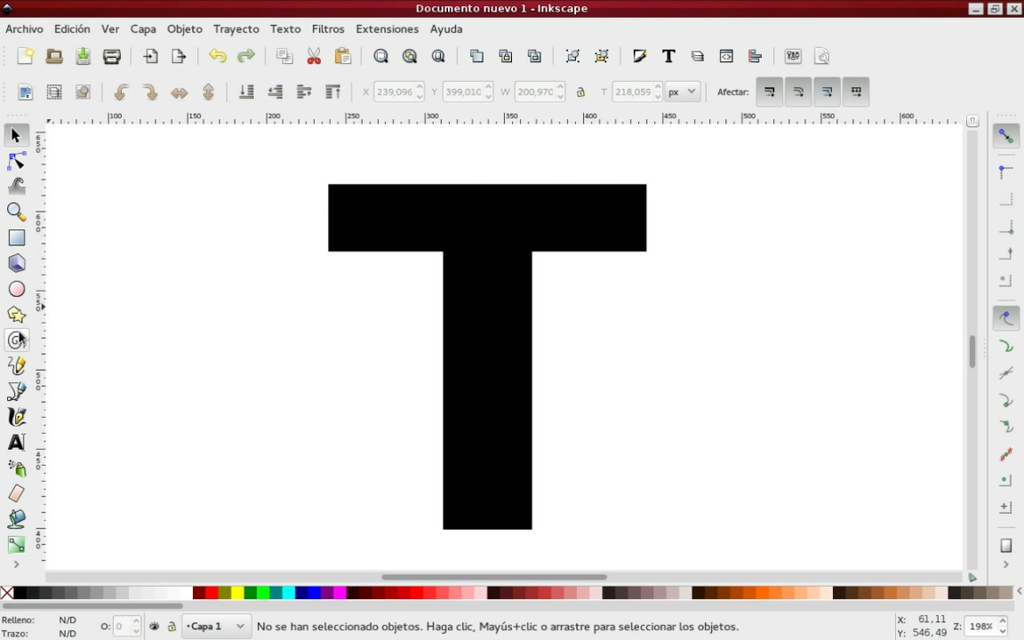The width and height of the screenshot is (1024, 640).
Task: Select the Spiral tool
Action: point(16,340)
